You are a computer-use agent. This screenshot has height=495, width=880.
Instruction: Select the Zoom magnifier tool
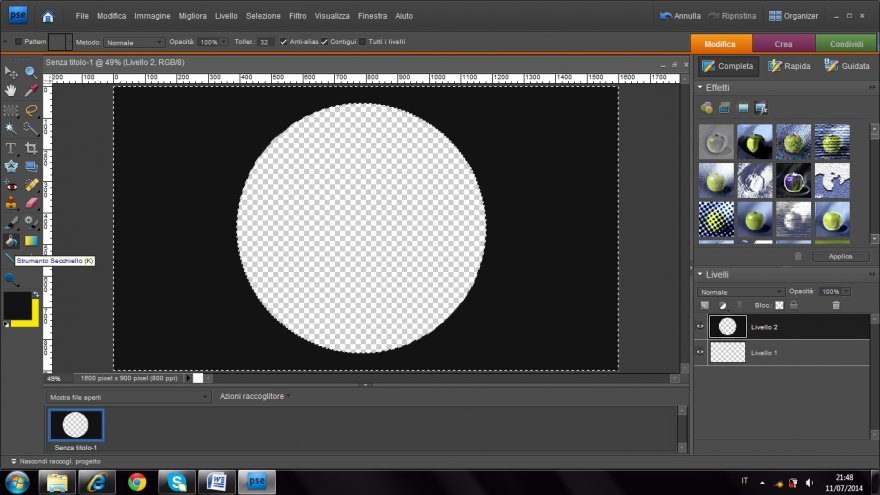[31, 72]
